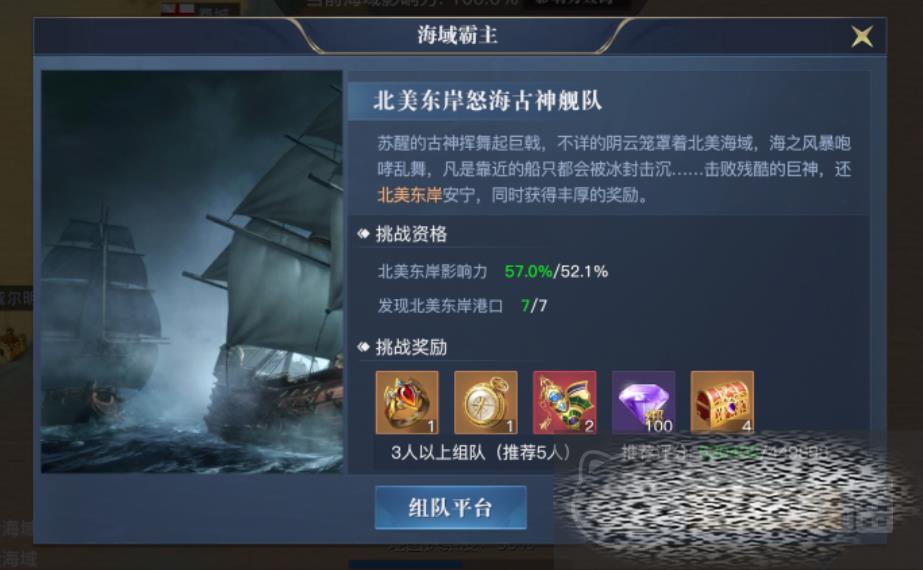Tap the 北美东岸怒海古神舰队 heading
923x570 pixels.
tap(487, 101)
